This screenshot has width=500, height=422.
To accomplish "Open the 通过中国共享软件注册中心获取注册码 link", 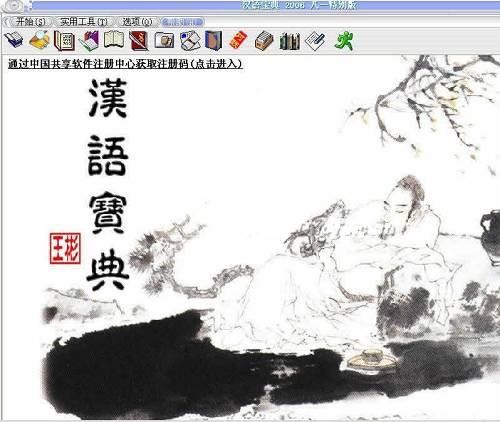I will pos(125,64).
